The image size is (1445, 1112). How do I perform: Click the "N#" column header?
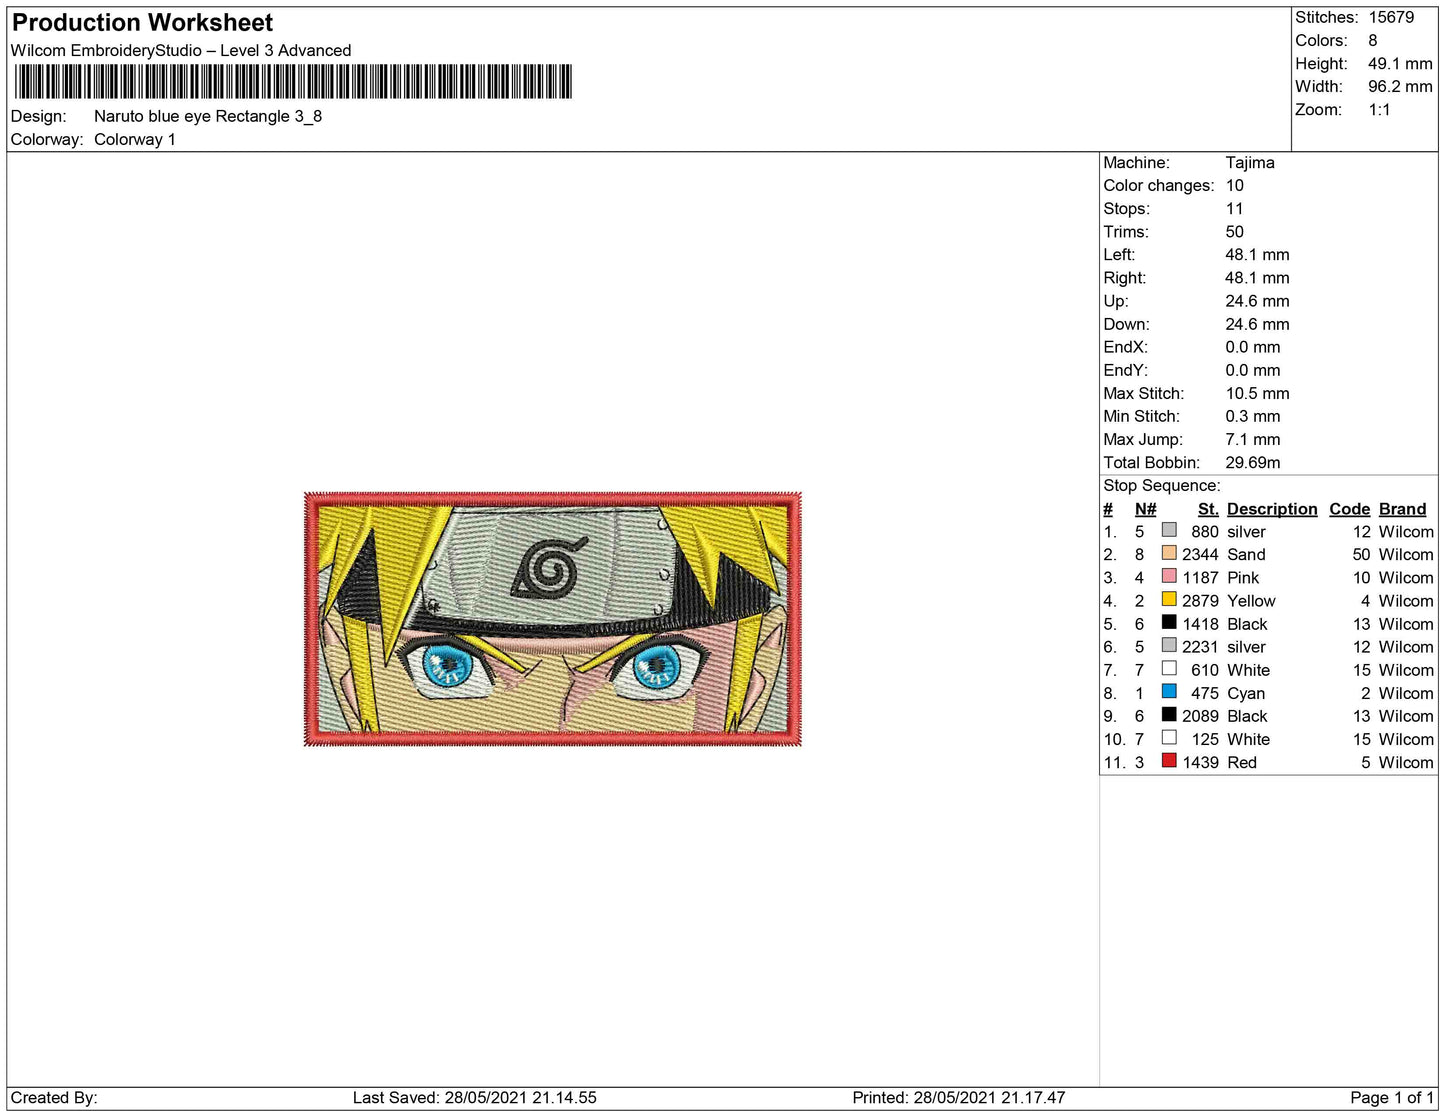[1146, 509]
